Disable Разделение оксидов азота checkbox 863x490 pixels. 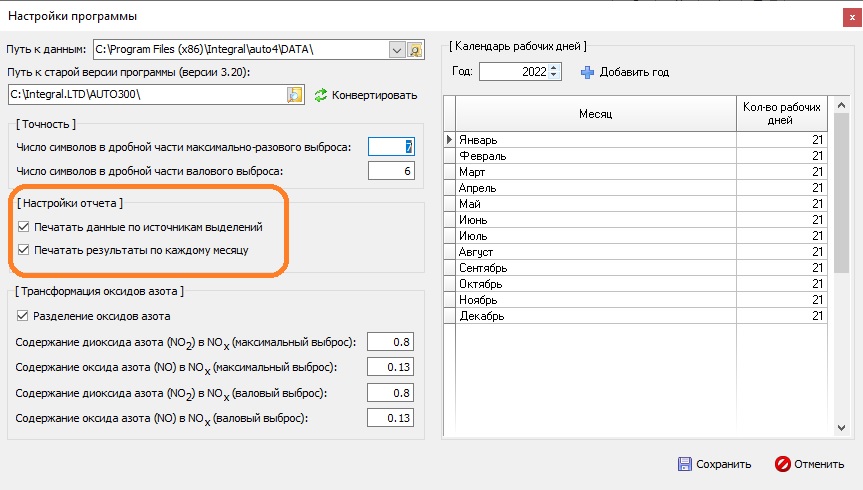click(24, 316)
